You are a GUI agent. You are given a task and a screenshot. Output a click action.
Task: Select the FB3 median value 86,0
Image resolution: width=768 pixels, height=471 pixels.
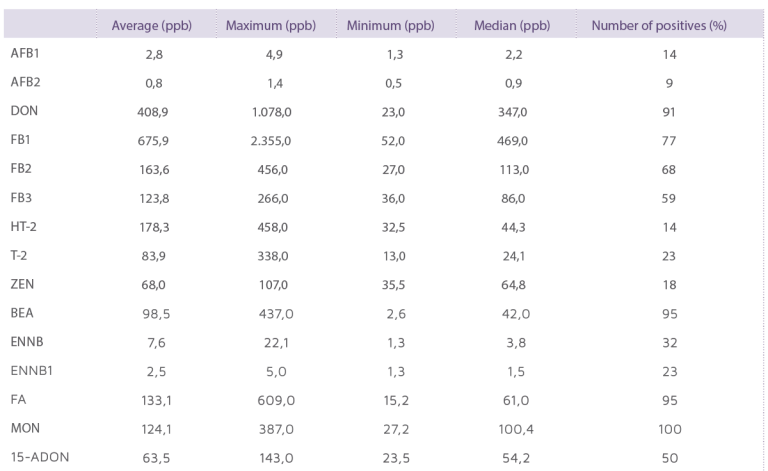[513, 198]
